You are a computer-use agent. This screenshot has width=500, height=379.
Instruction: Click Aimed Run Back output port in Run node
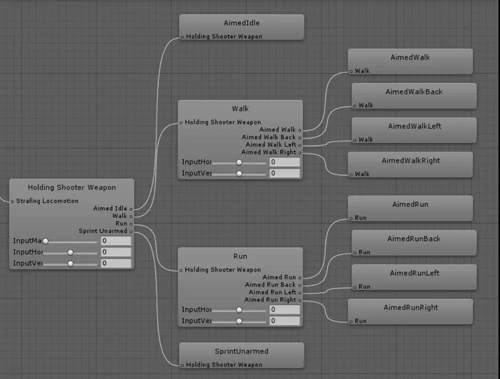pos(300,285)
